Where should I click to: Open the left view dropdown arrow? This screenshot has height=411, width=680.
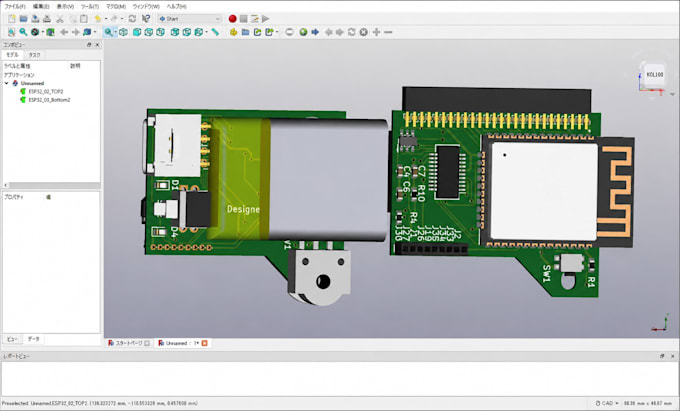tap(206, 32)
